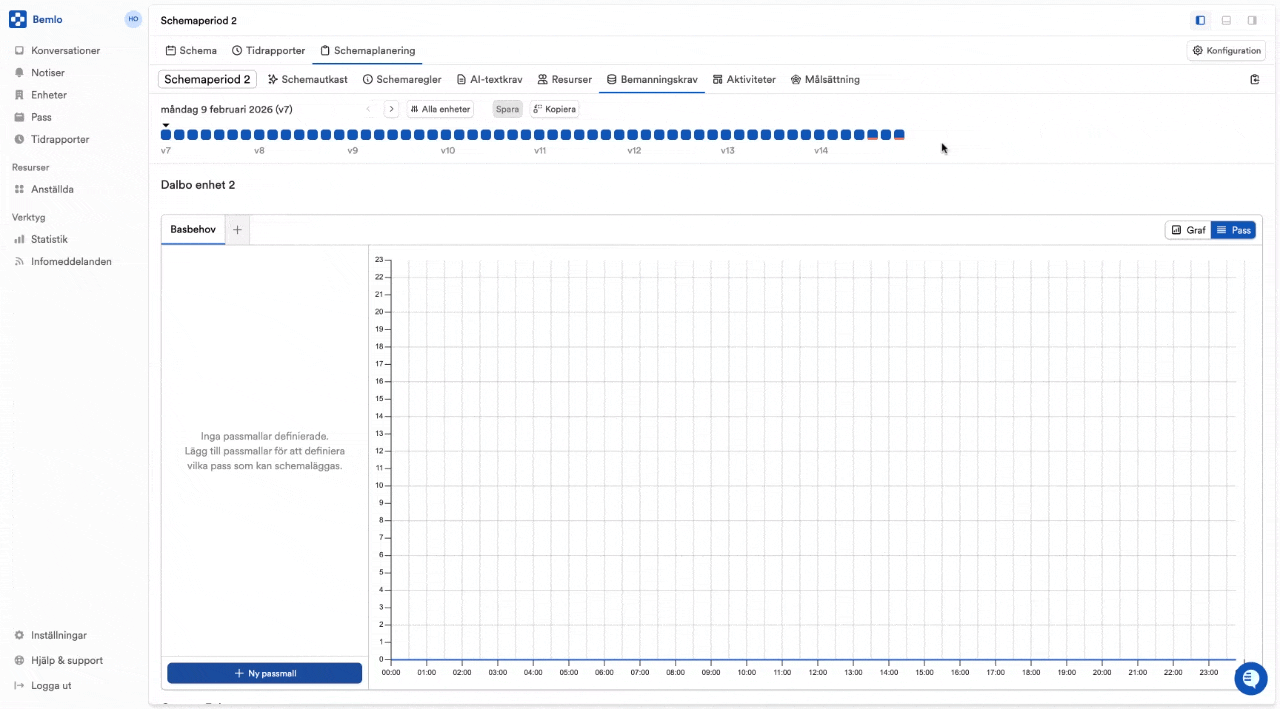Click Logga ut
The image size is (1280, 709).
coord(51,685)
